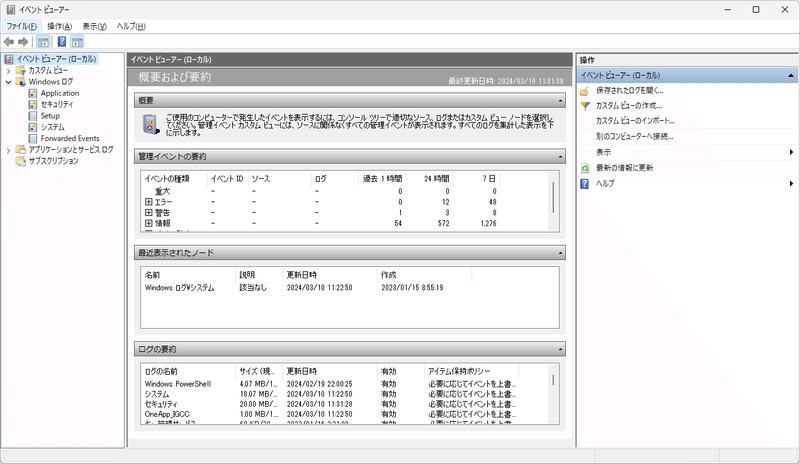Select the Windows ログ¥システム recent node row
800x464 pixels.
[349, 288]
